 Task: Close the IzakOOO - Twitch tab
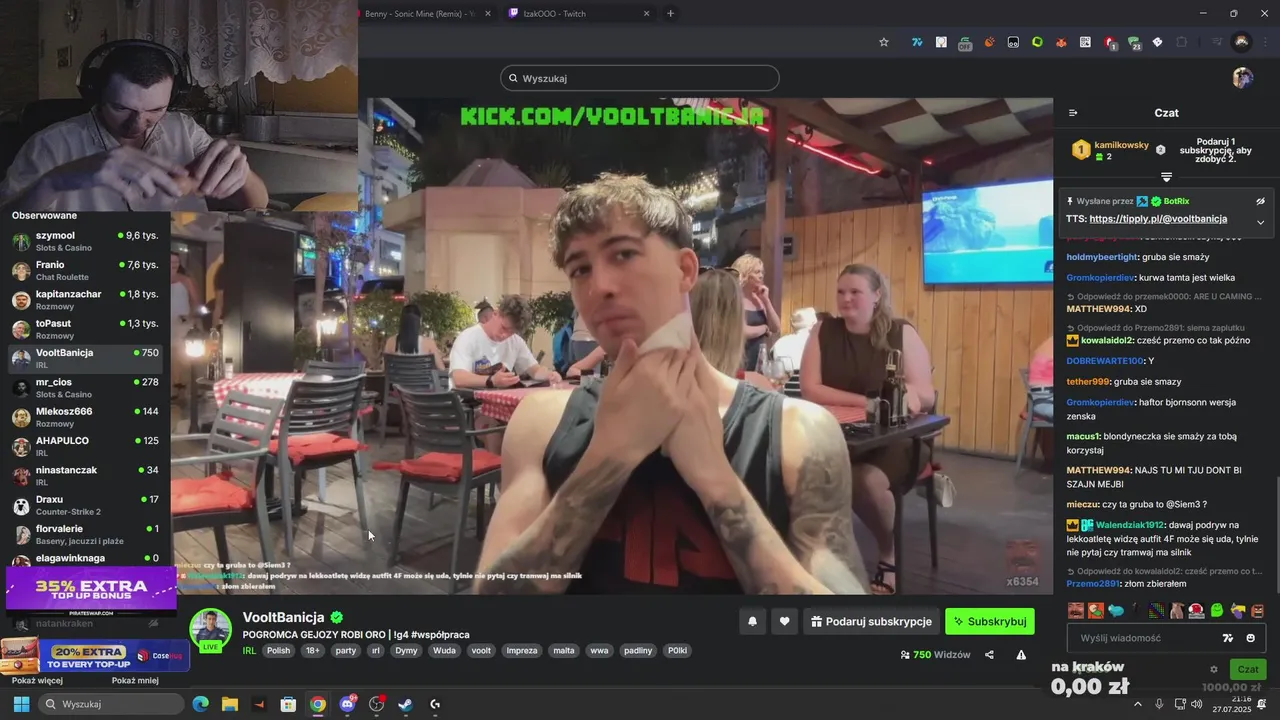(x=646, y=14)
